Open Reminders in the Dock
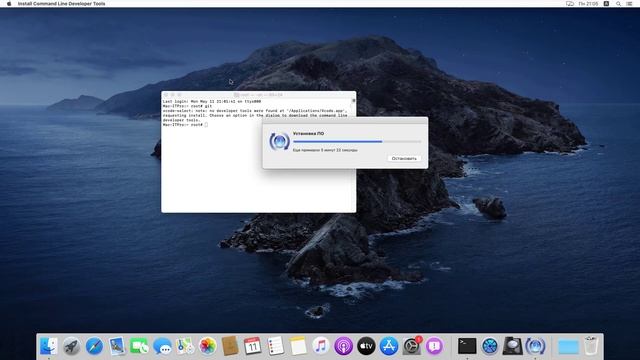 click(276, 346)
